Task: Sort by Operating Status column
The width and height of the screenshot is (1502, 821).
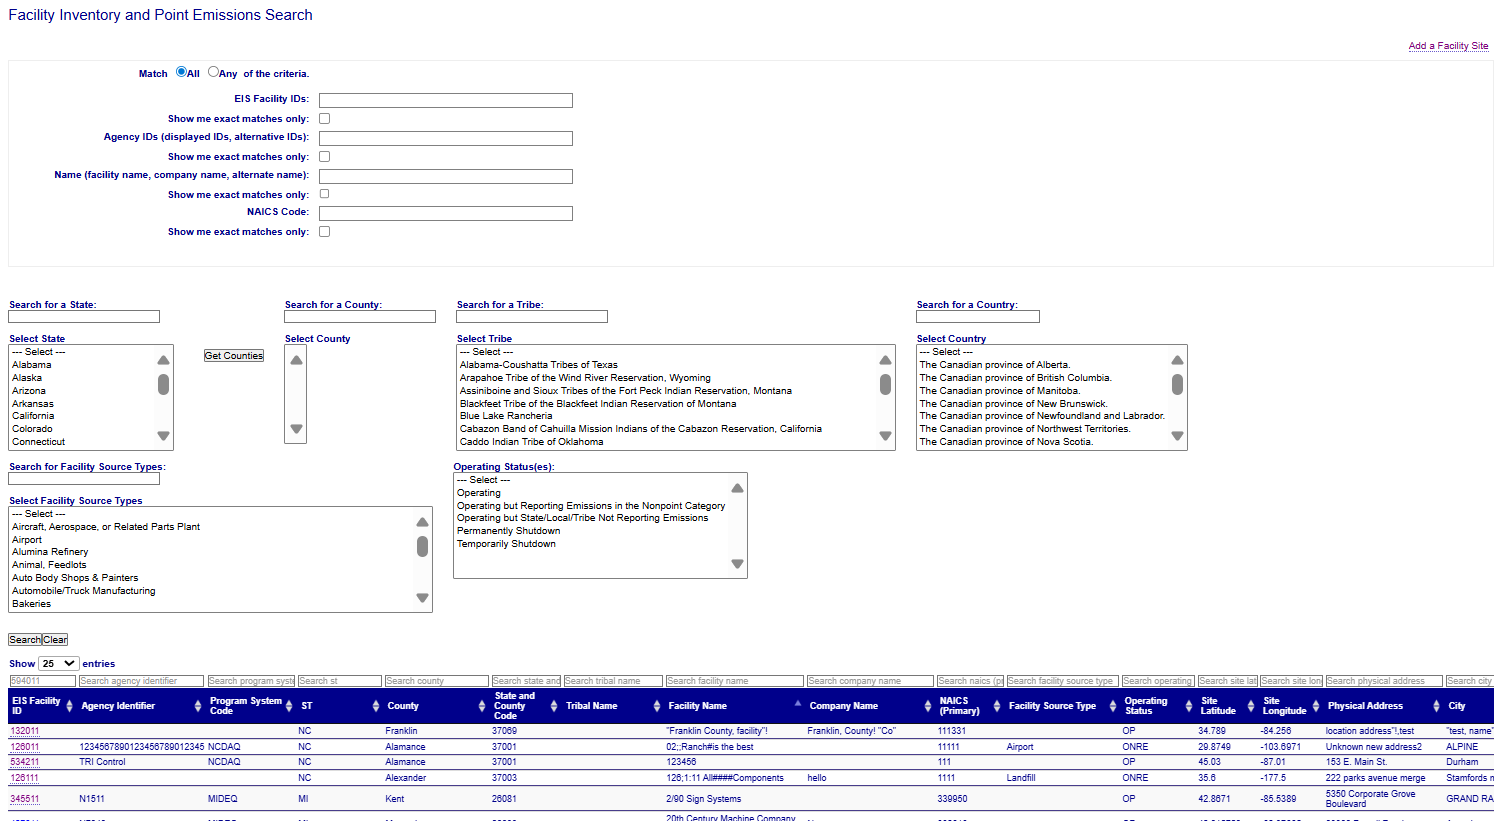Action: (x=1158, y=706)
